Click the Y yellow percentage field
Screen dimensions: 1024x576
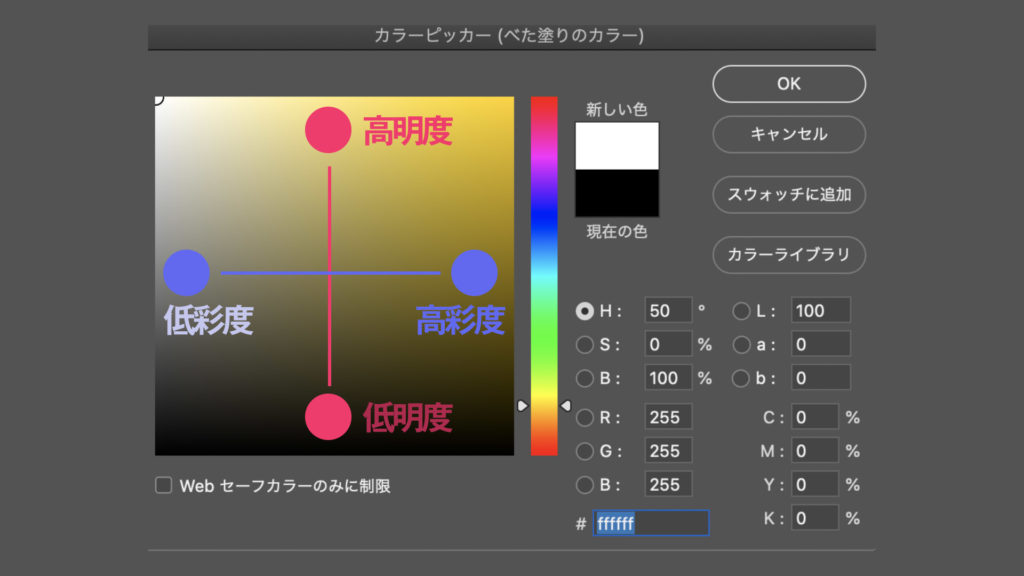[x=814, y=485]
